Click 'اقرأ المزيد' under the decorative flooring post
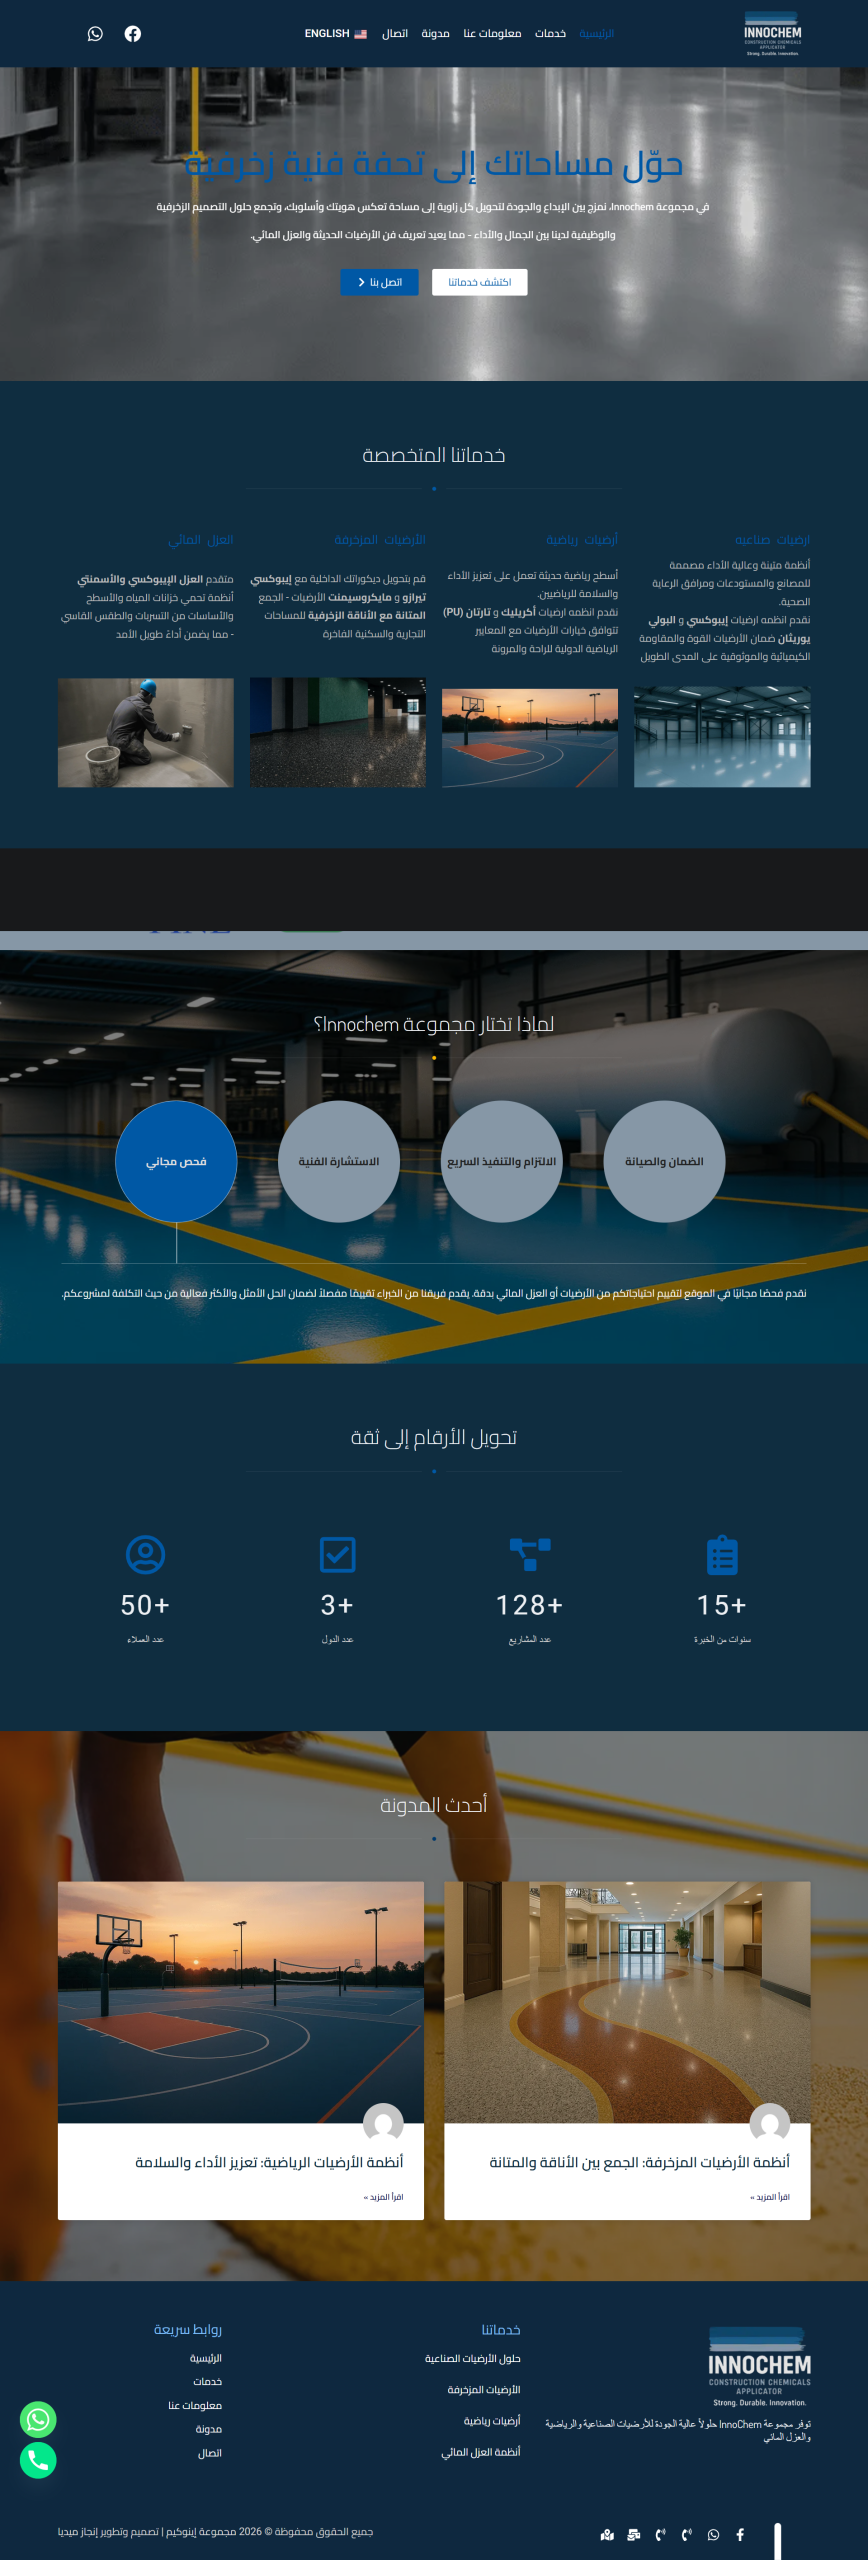The height and width of the screenshot is (2560, 868). (770, 2197)
